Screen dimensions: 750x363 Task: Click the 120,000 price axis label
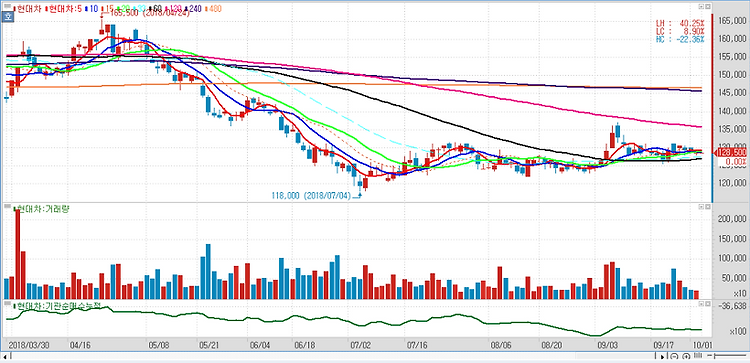(x=731, y=183)
